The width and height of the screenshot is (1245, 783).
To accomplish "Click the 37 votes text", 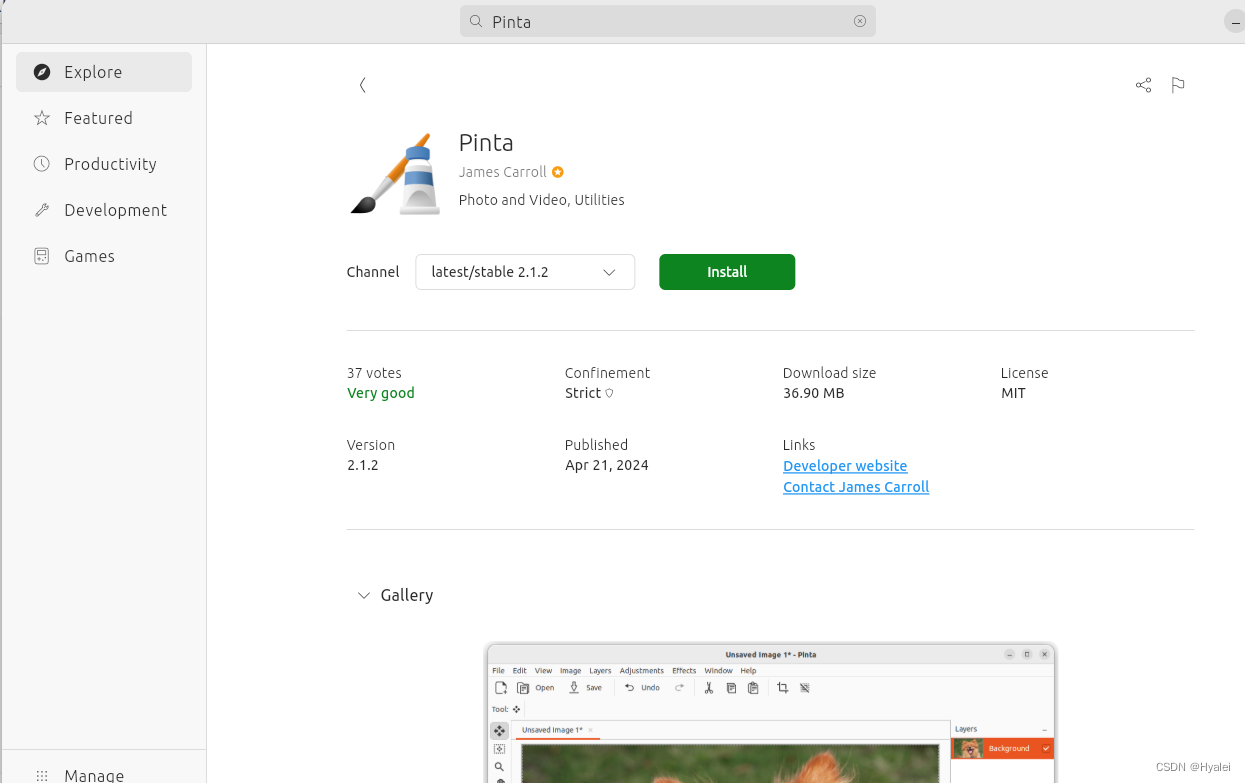I will tap(374, 373).
